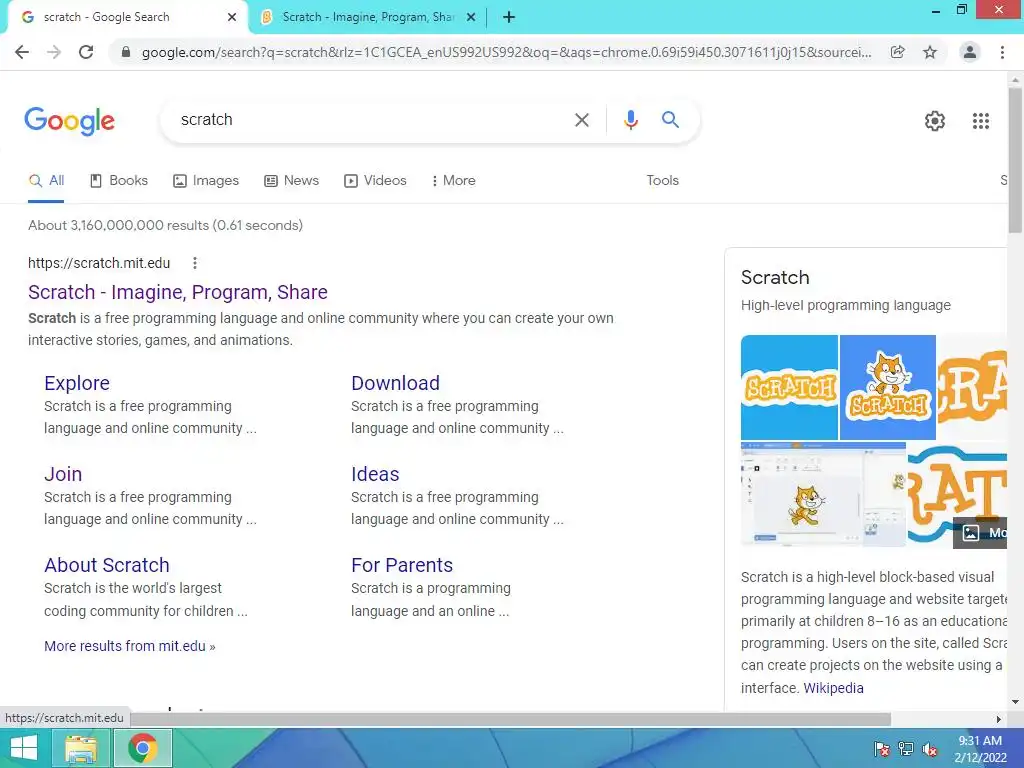Go to Google homepage via logo

69,121
